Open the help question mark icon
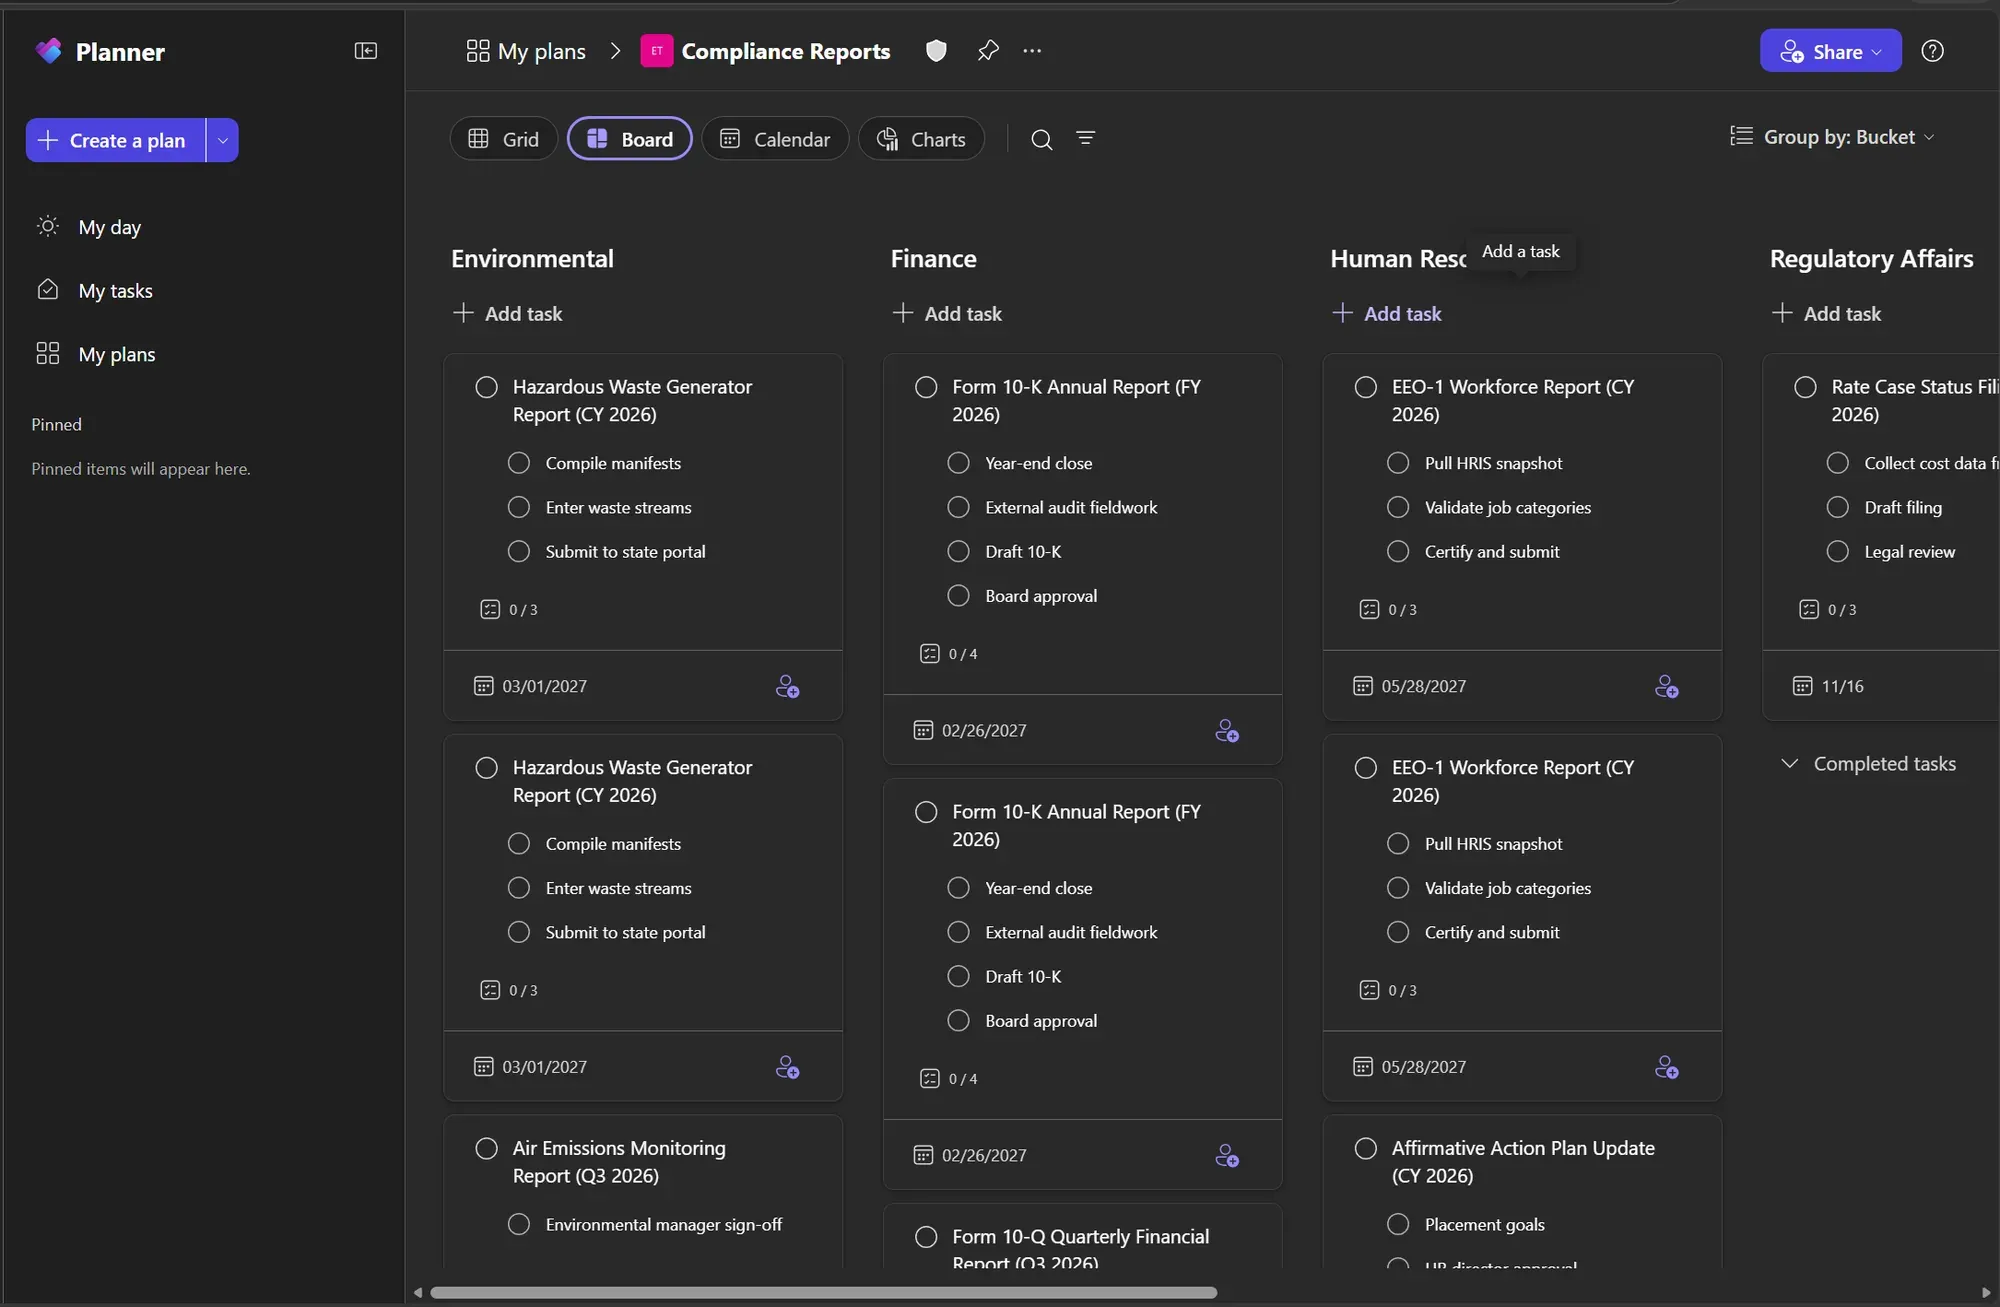Screen dimensions: 2000x1307 pos(1933,51)
